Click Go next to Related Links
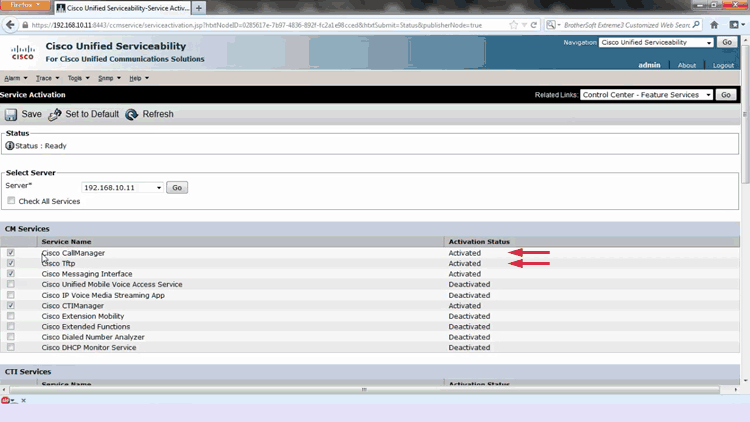 coord(726,95)
